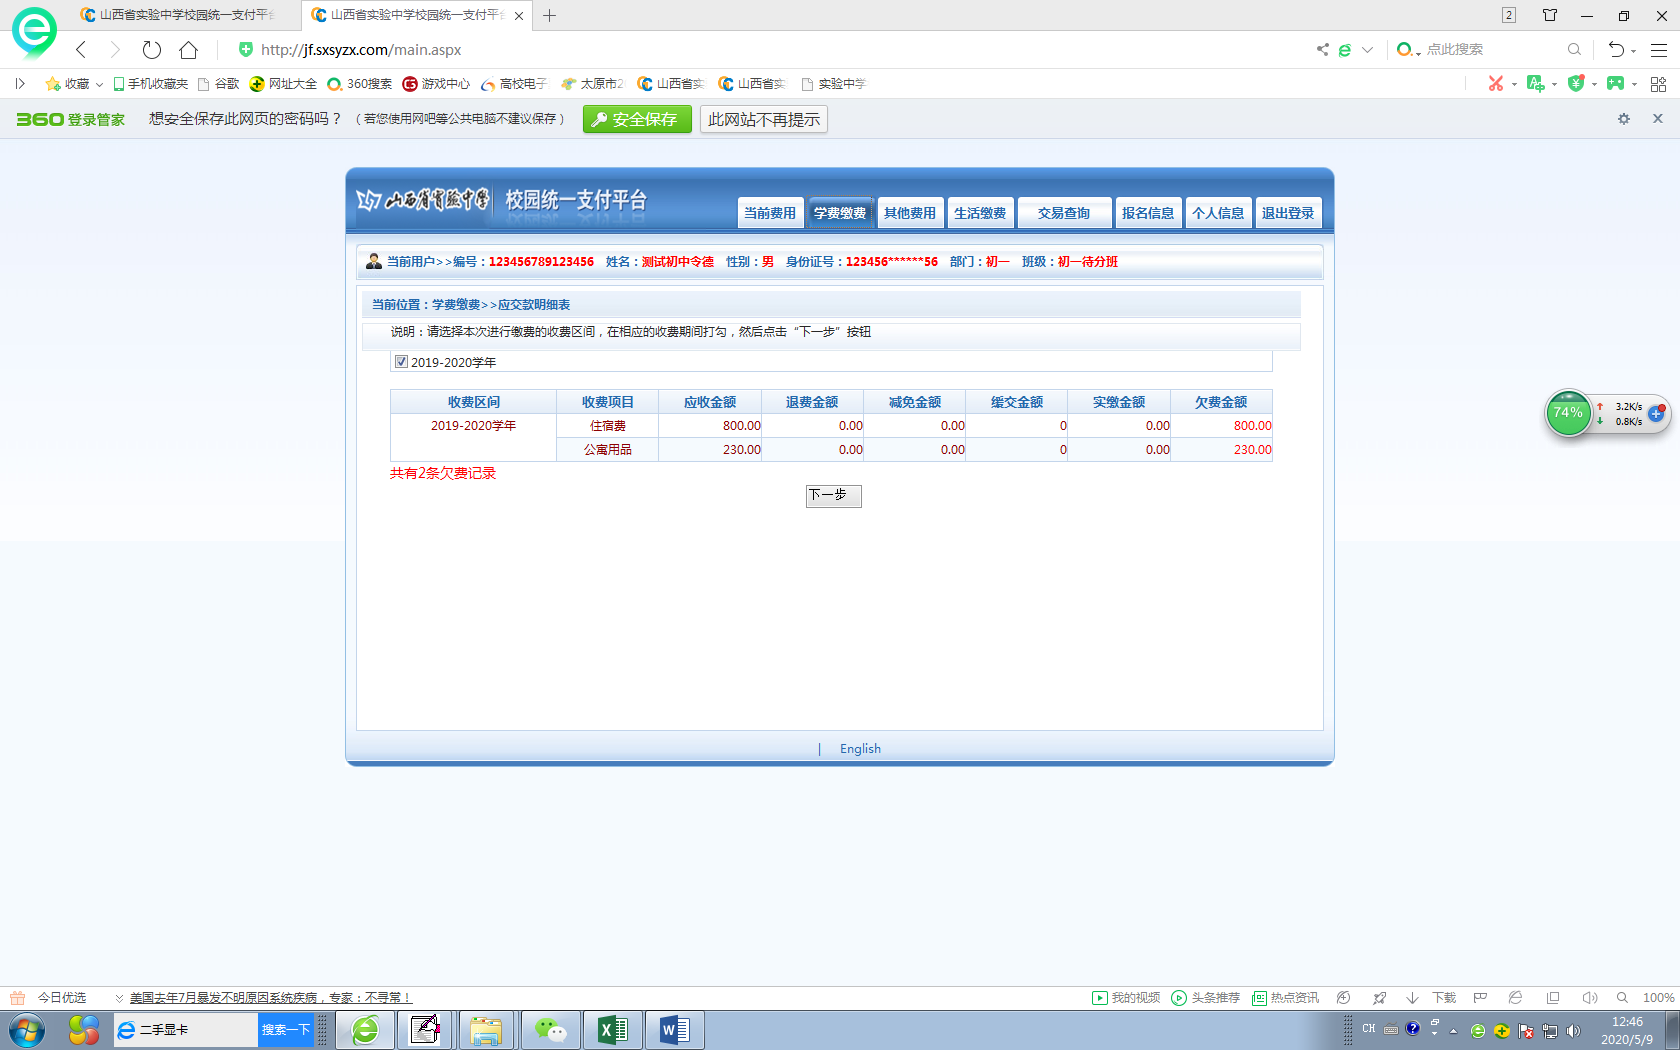Open 热点资讯 in status bar

coord(1285,998)
